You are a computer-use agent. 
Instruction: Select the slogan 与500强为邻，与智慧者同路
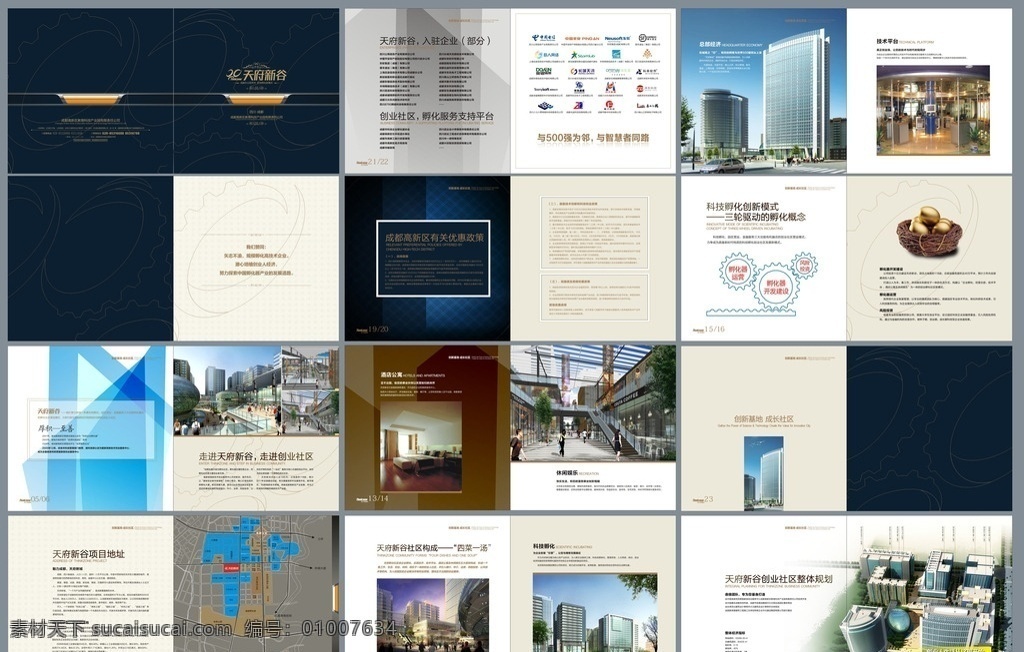pos(593,139)
